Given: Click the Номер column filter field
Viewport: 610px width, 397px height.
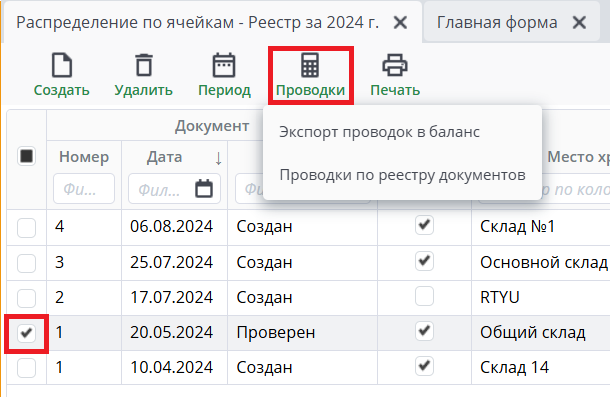Looking at the screenshot, I should [84, 189].
